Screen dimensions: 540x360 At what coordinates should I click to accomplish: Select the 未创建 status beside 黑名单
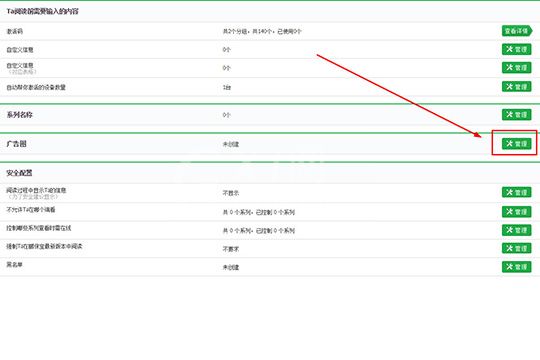pos(231,267)
